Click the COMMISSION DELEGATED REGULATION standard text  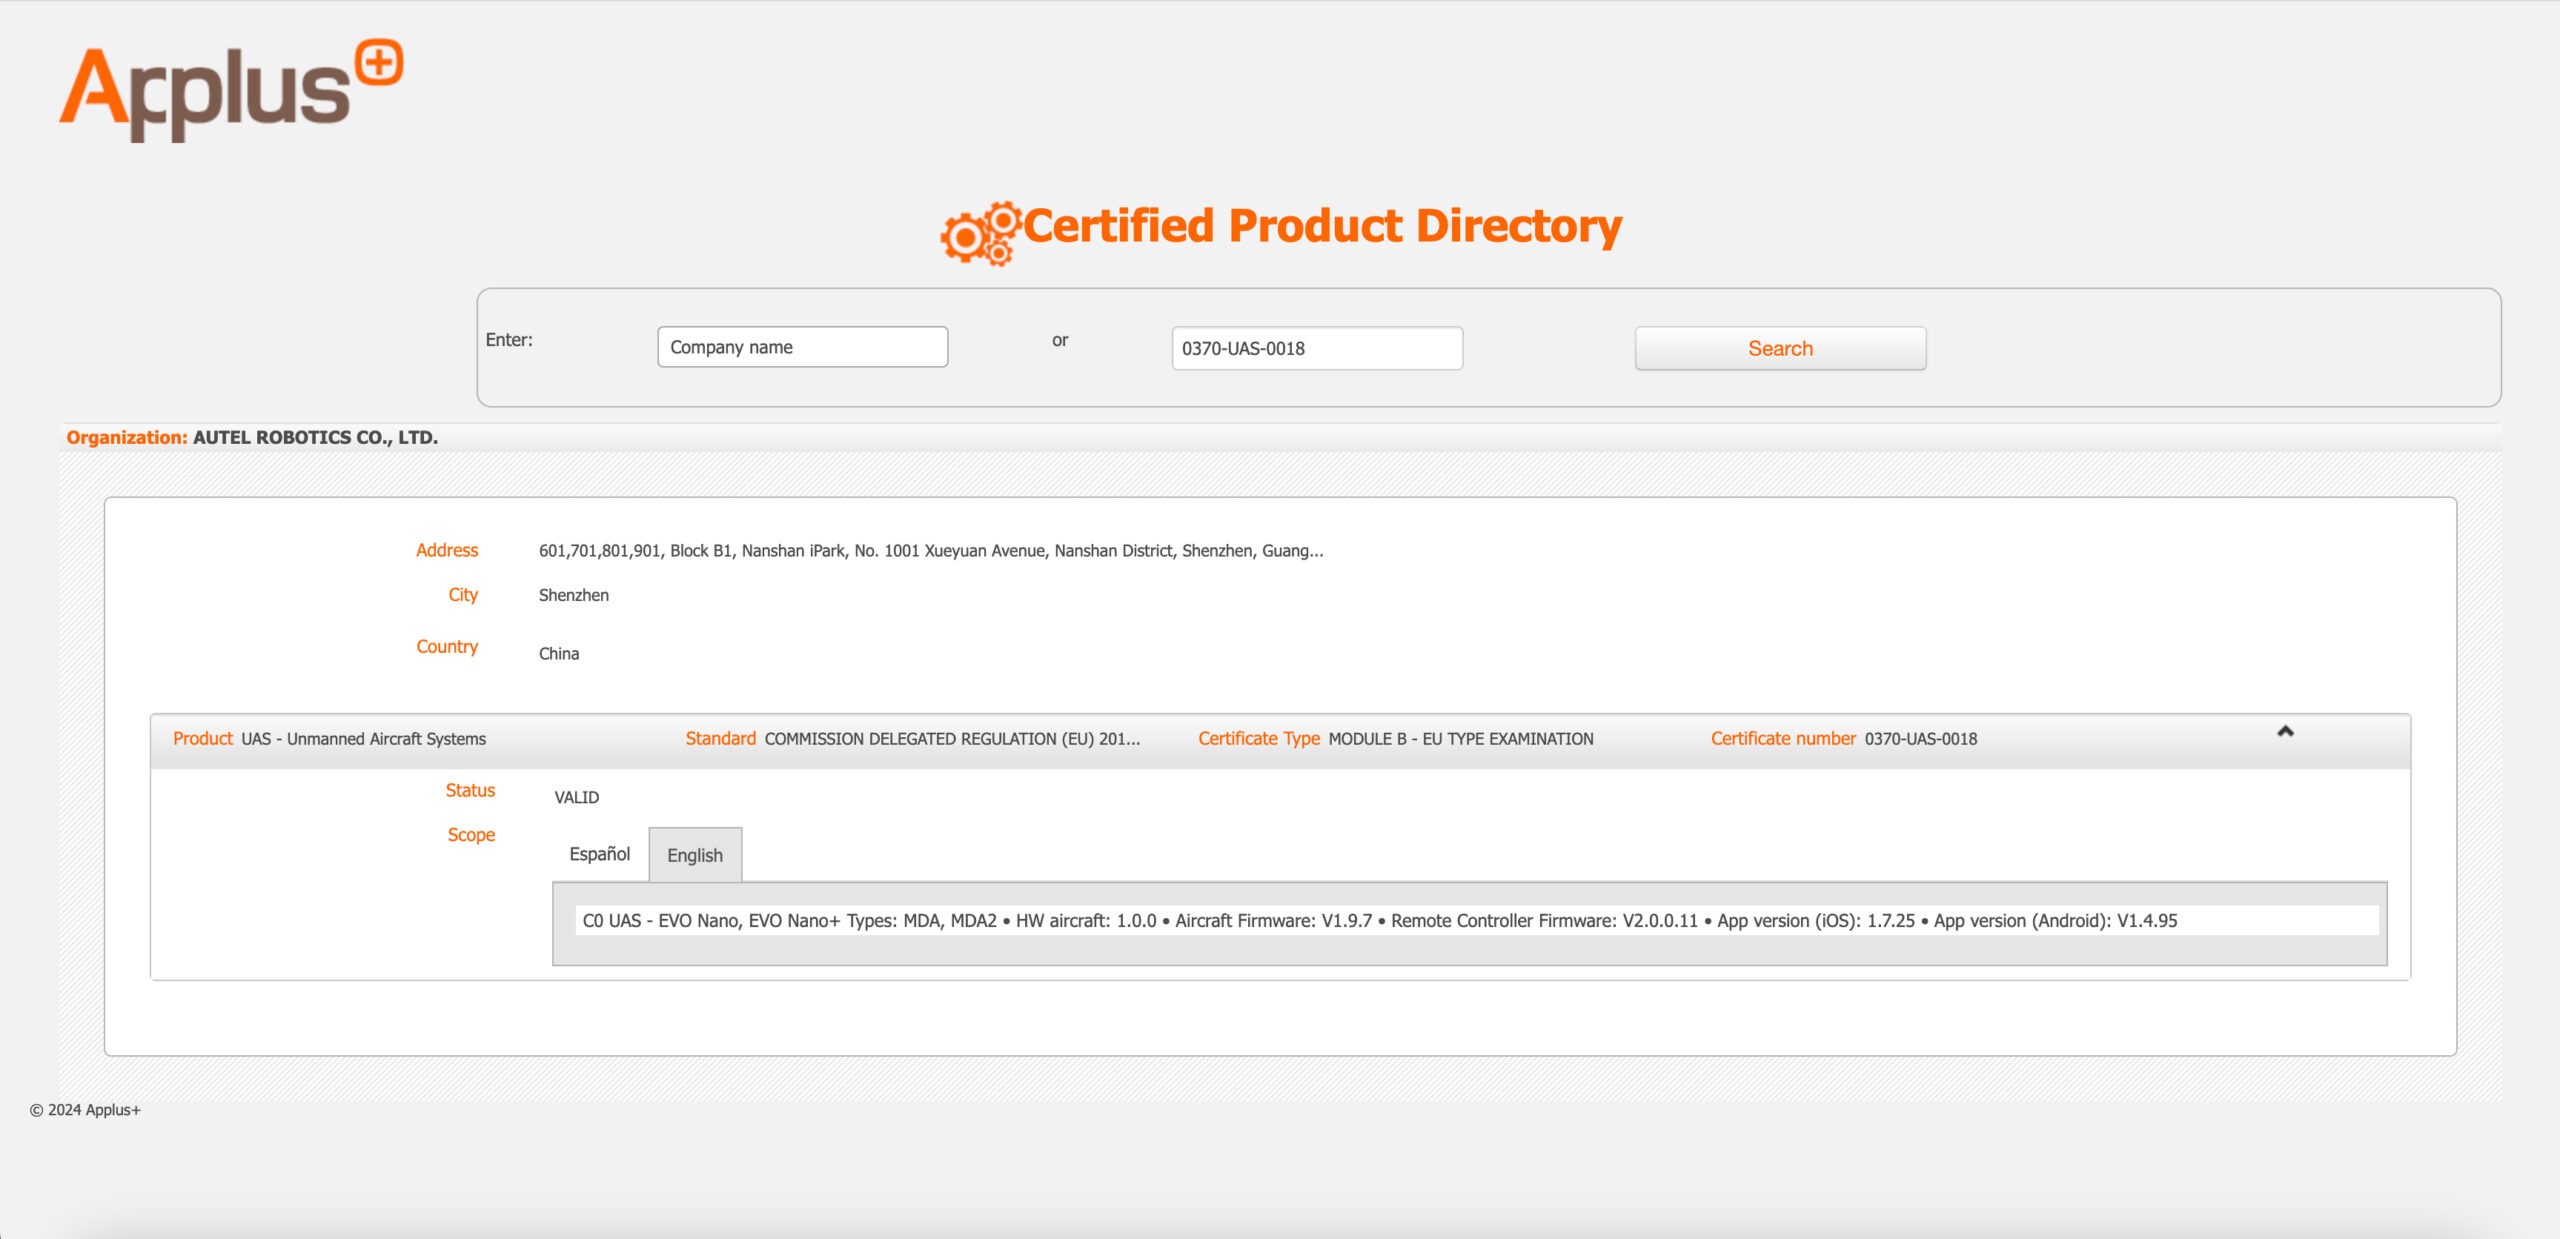pyautogui.click(x=952, y=739)
